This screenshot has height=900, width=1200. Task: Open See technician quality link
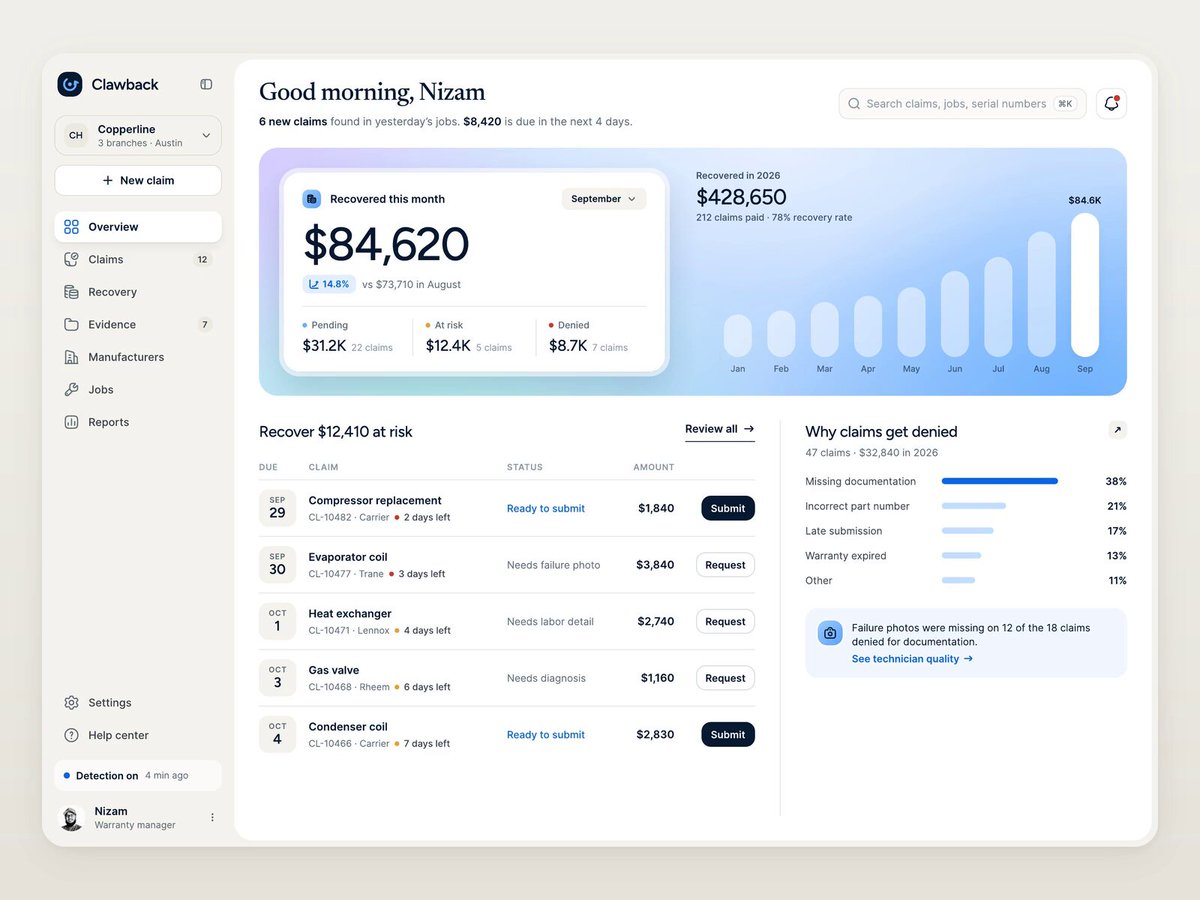tap(912, 659)
